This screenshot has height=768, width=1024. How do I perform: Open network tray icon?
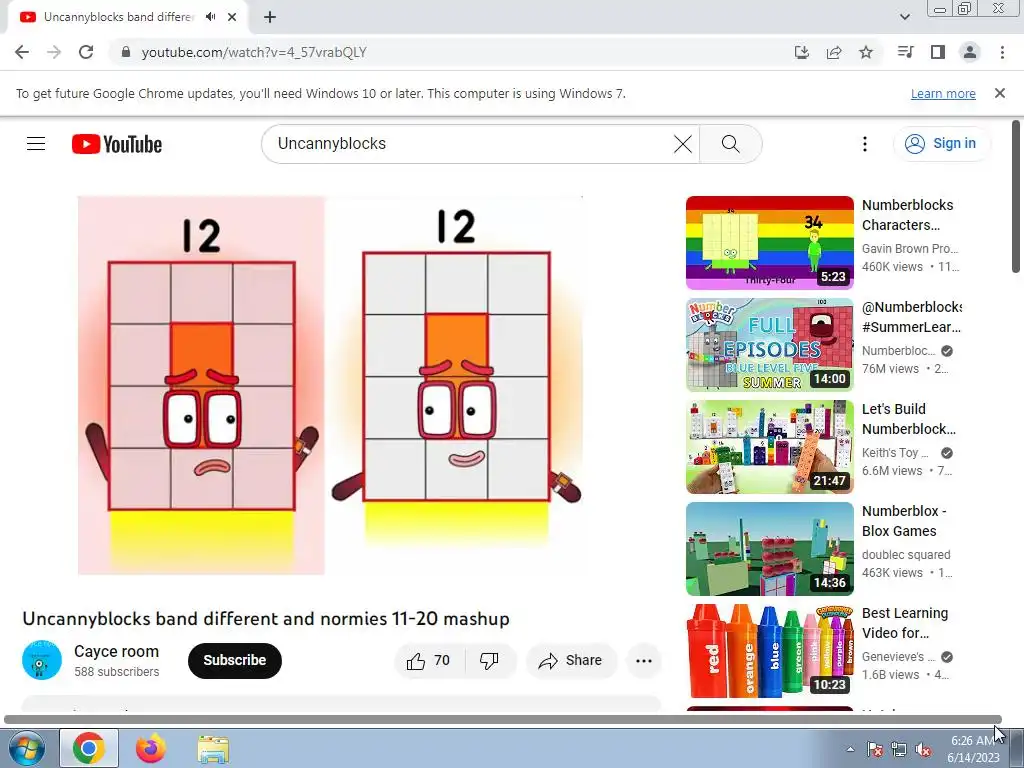click(899, 749)
